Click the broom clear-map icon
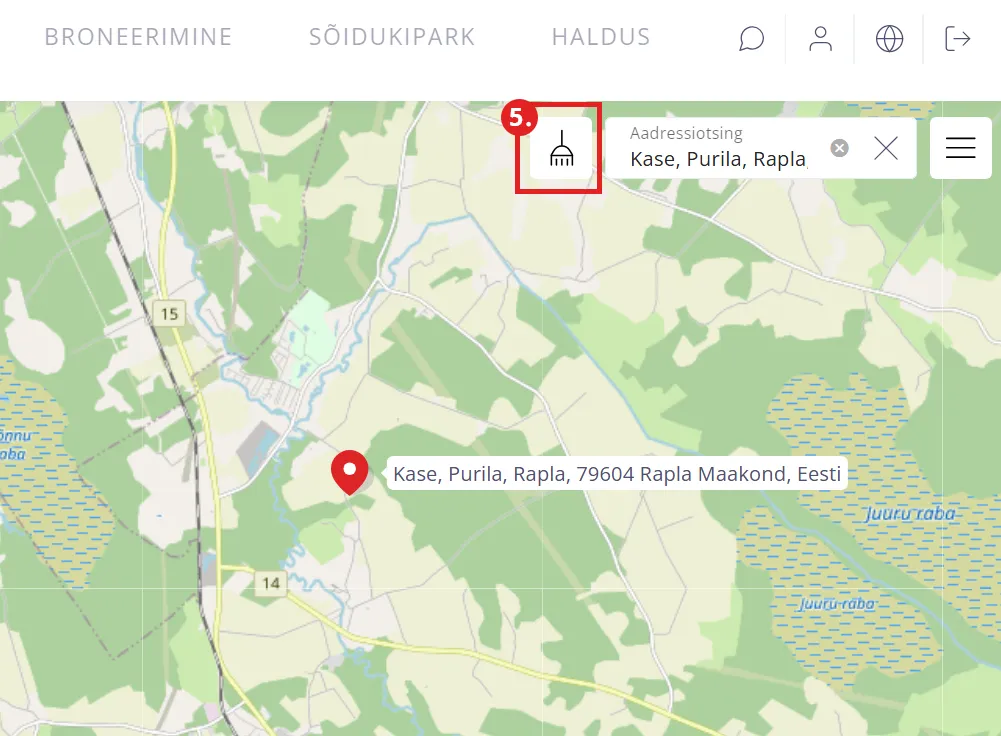 coord(561,148)
